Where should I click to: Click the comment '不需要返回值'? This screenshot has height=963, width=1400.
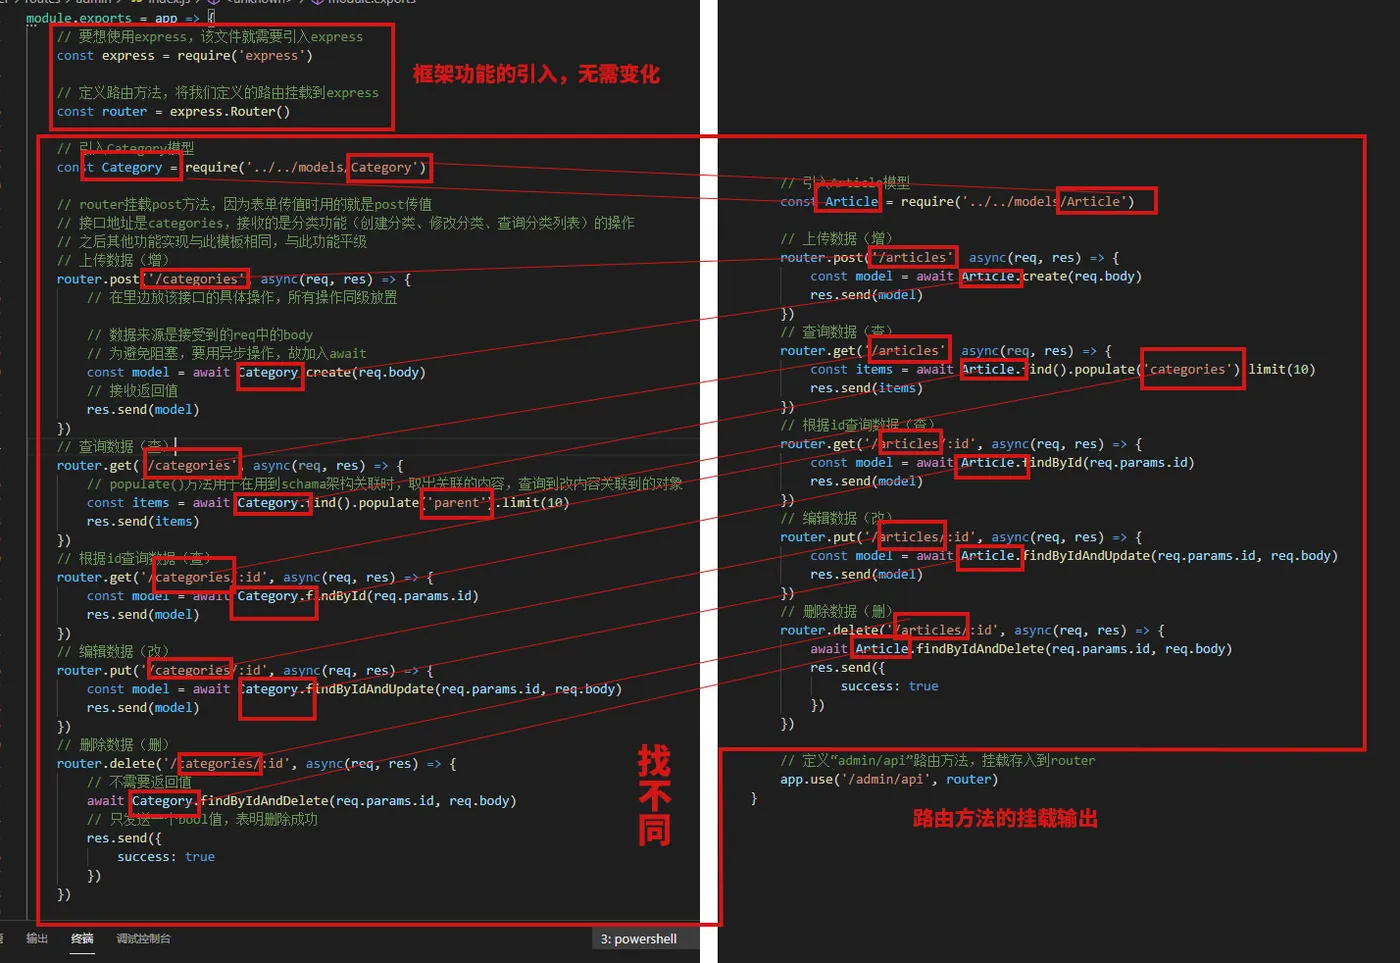[139, 782]
